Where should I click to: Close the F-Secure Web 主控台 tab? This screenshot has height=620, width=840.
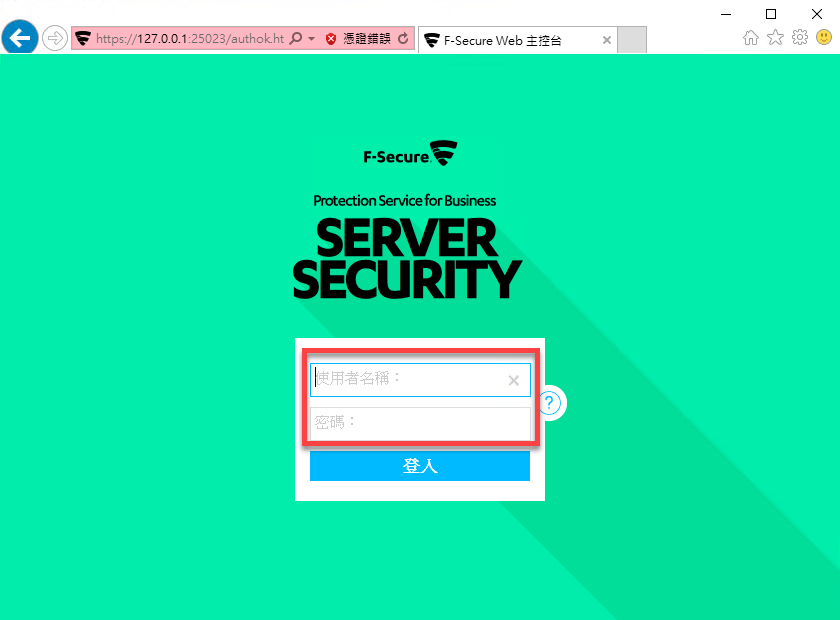(x=606, y=40)
